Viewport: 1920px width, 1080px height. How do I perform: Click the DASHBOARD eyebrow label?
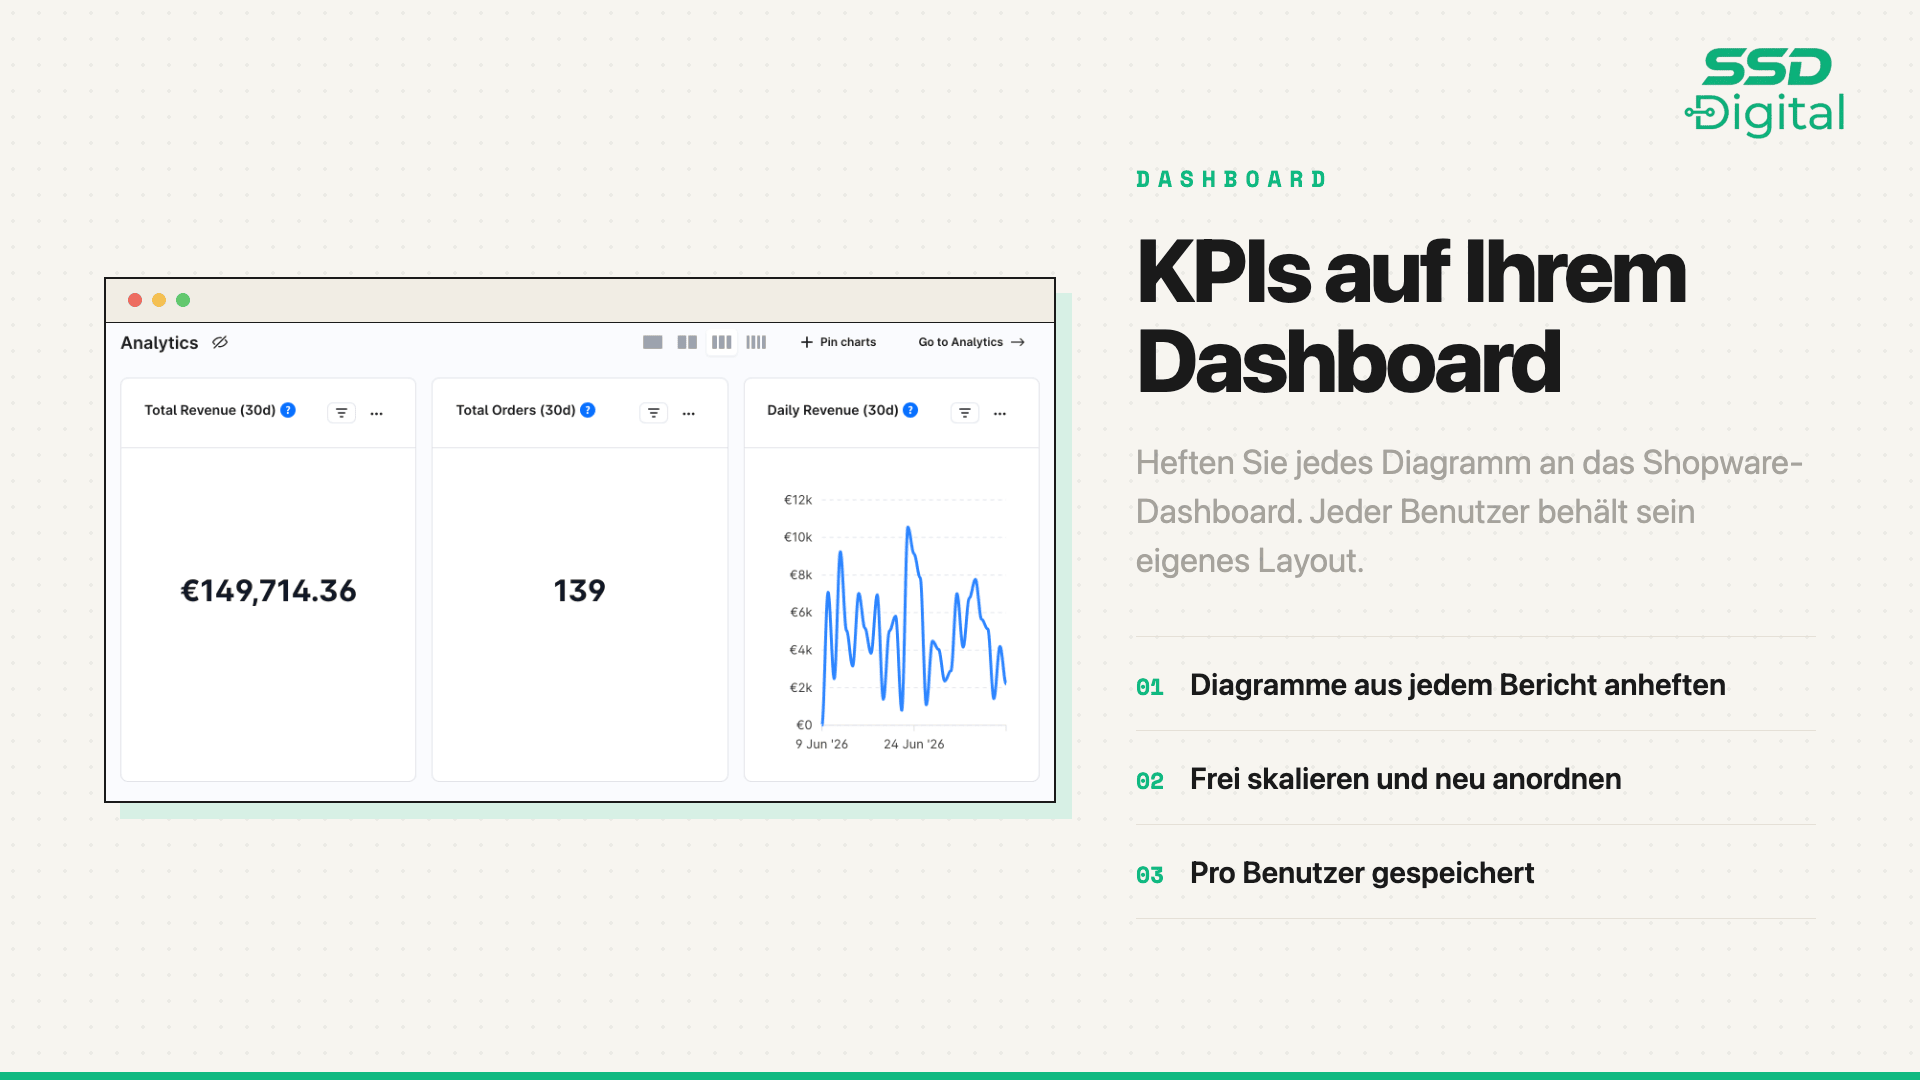[1231, 179]
